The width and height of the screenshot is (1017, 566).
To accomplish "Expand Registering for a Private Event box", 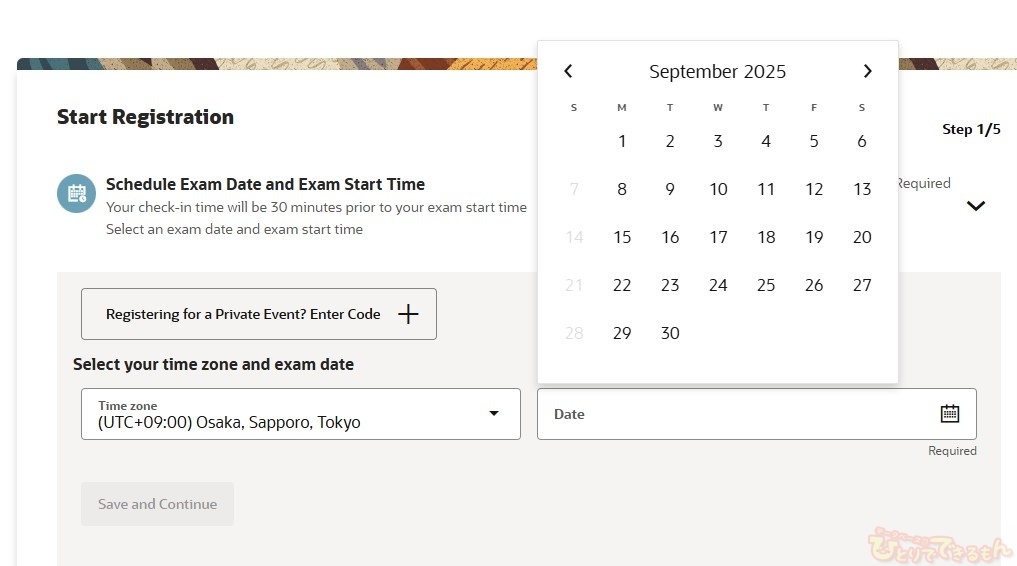I will 259,314.
